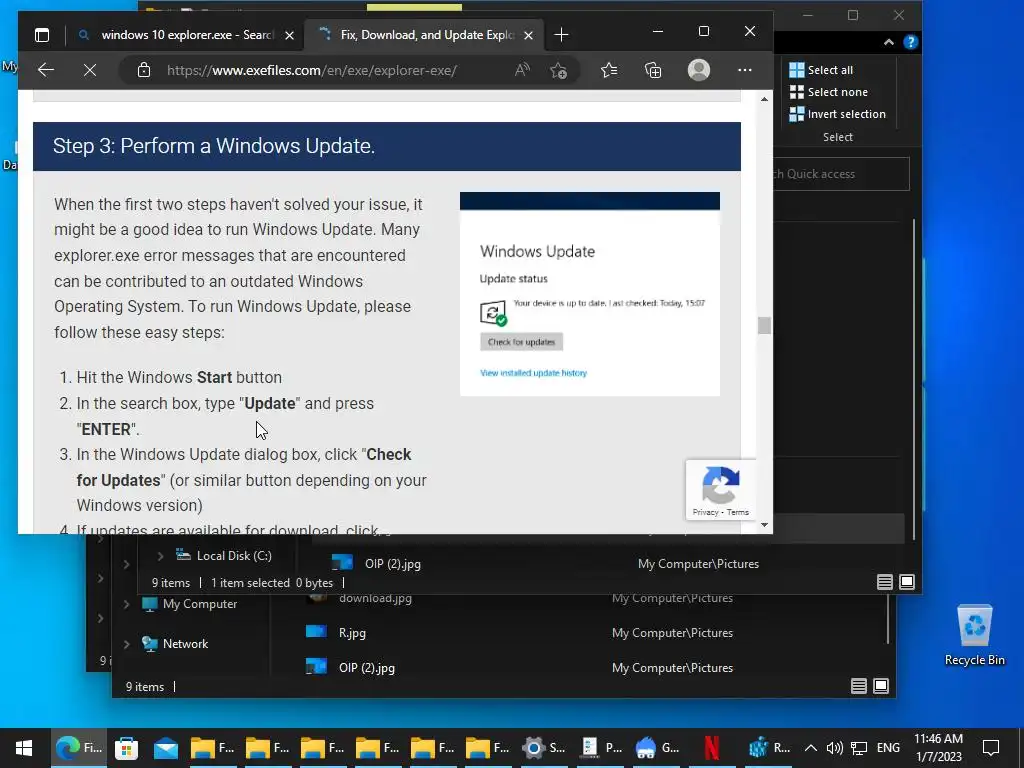Select Network in the navigation pane
This screenshot has height=768, width=1024.
click(176, 644)
